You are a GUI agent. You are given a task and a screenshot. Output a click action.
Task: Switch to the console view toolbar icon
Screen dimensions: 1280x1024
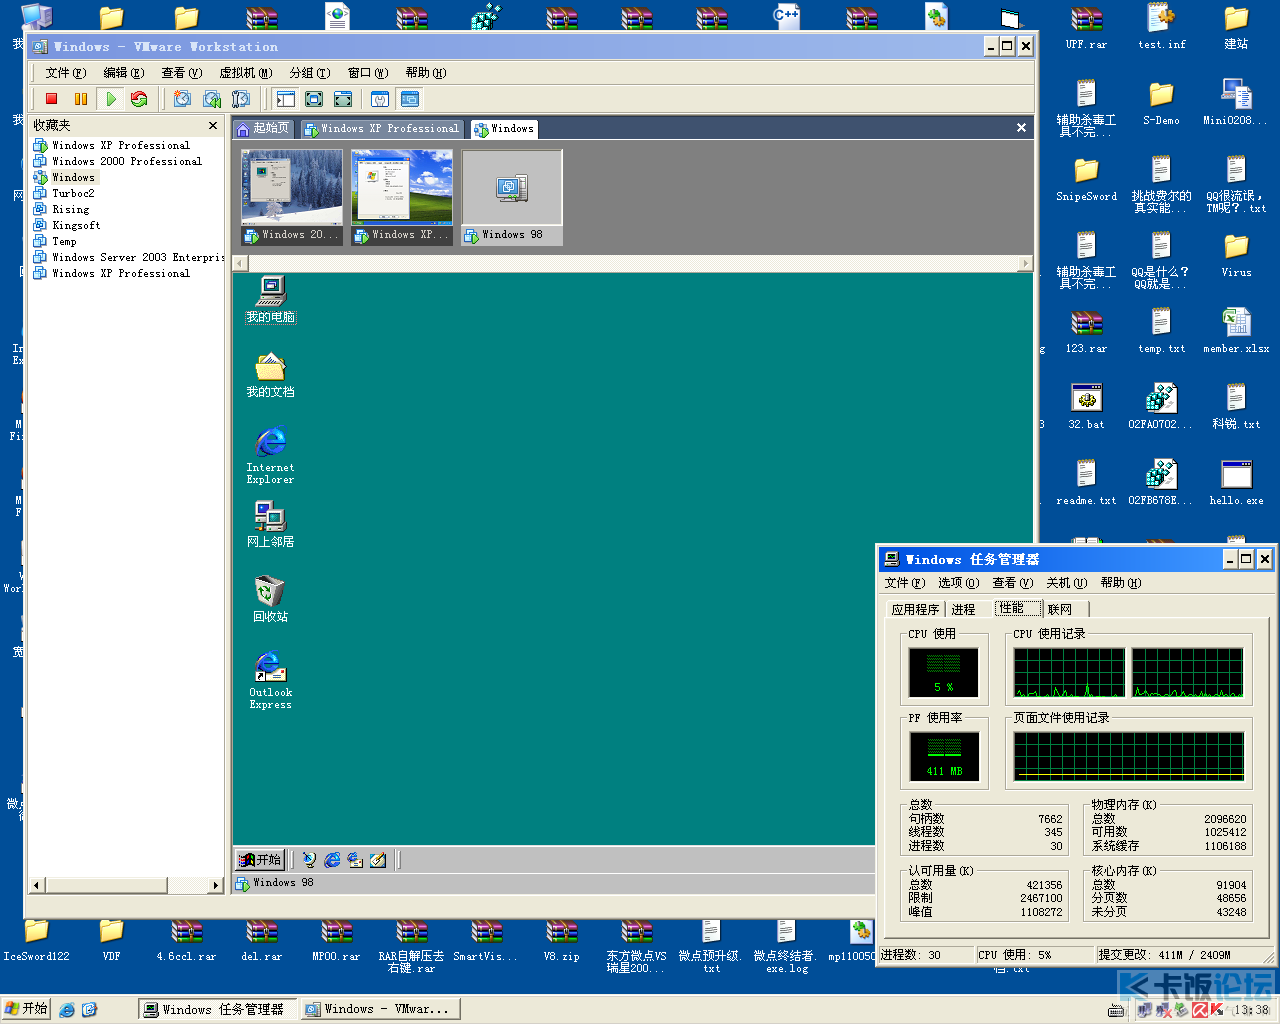[x=410, y=99]
